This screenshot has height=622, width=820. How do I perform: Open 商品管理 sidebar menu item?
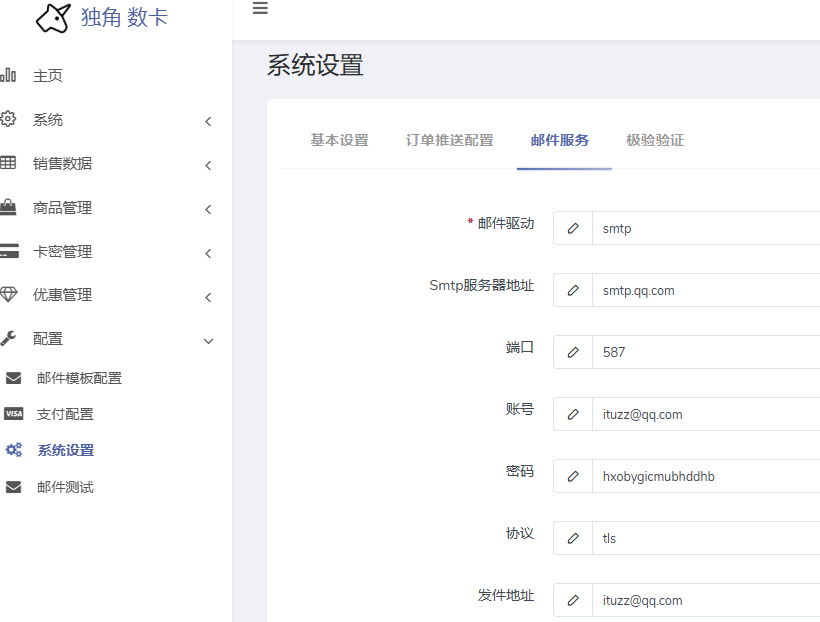point(62,208)
